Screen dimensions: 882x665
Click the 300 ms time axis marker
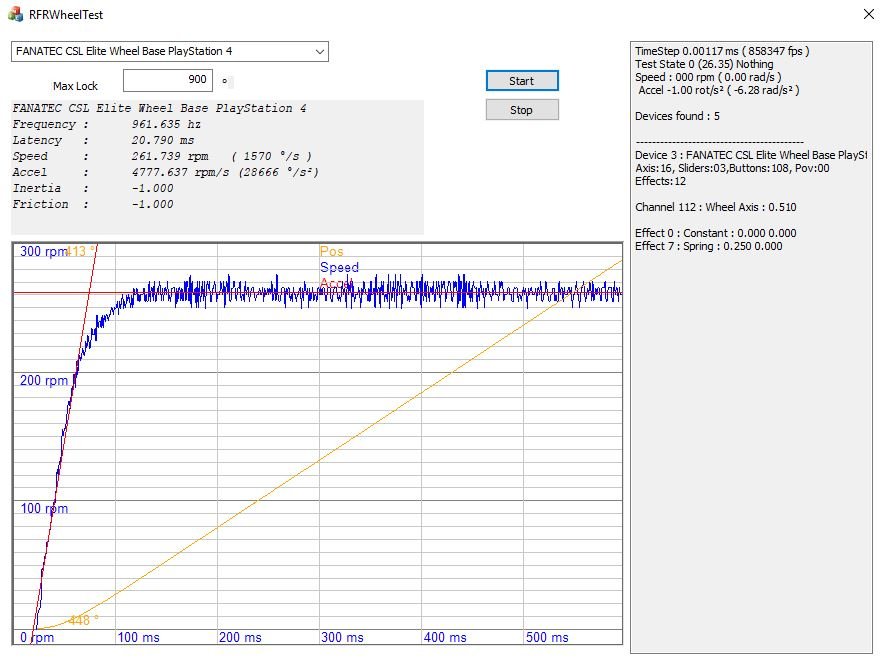point(343,637)
